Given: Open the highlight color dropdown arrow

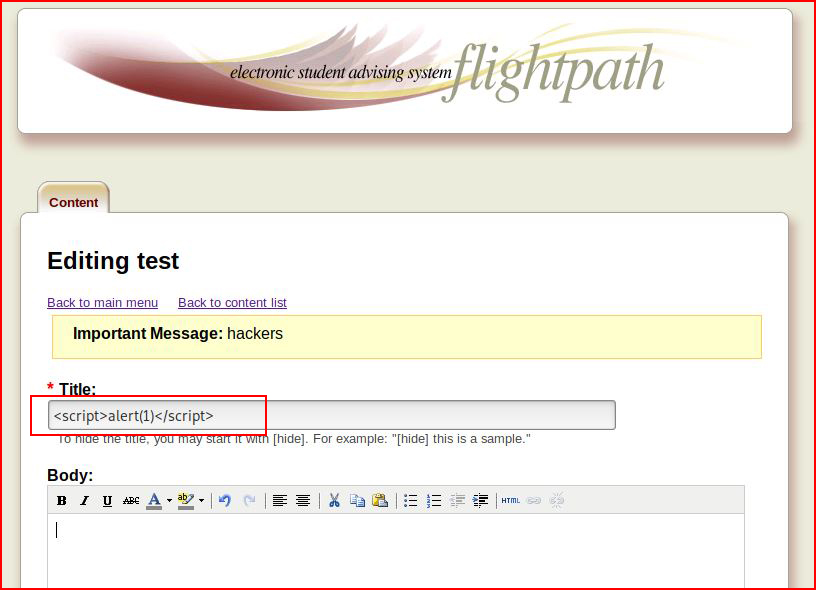Looking at the screenshot, I should (201, 501).
